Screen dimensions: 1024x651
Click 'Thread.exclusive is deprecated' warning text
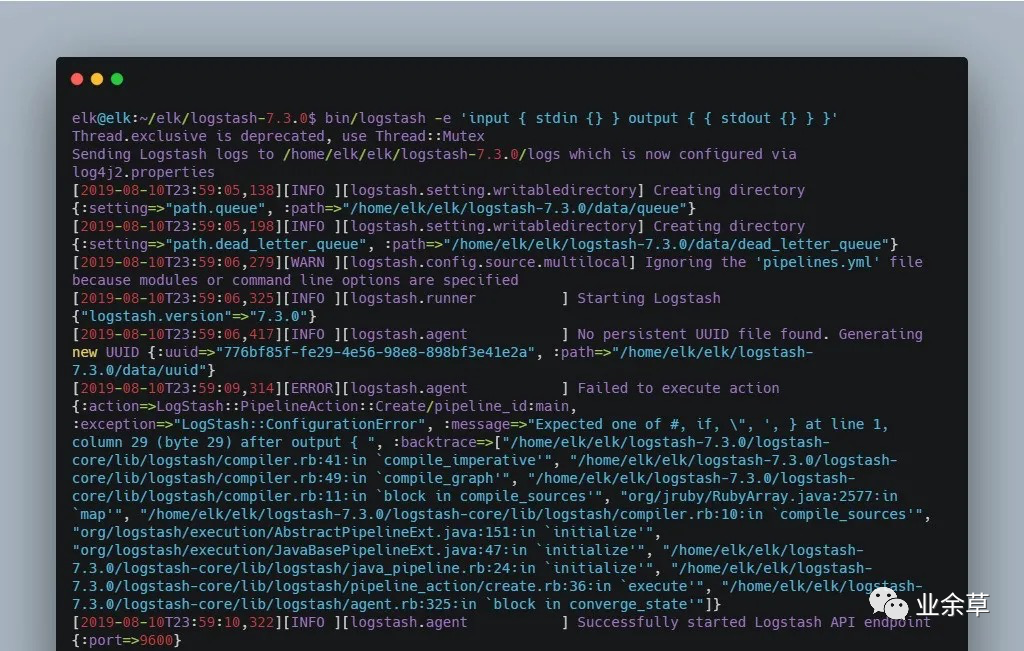click(199, 136)
